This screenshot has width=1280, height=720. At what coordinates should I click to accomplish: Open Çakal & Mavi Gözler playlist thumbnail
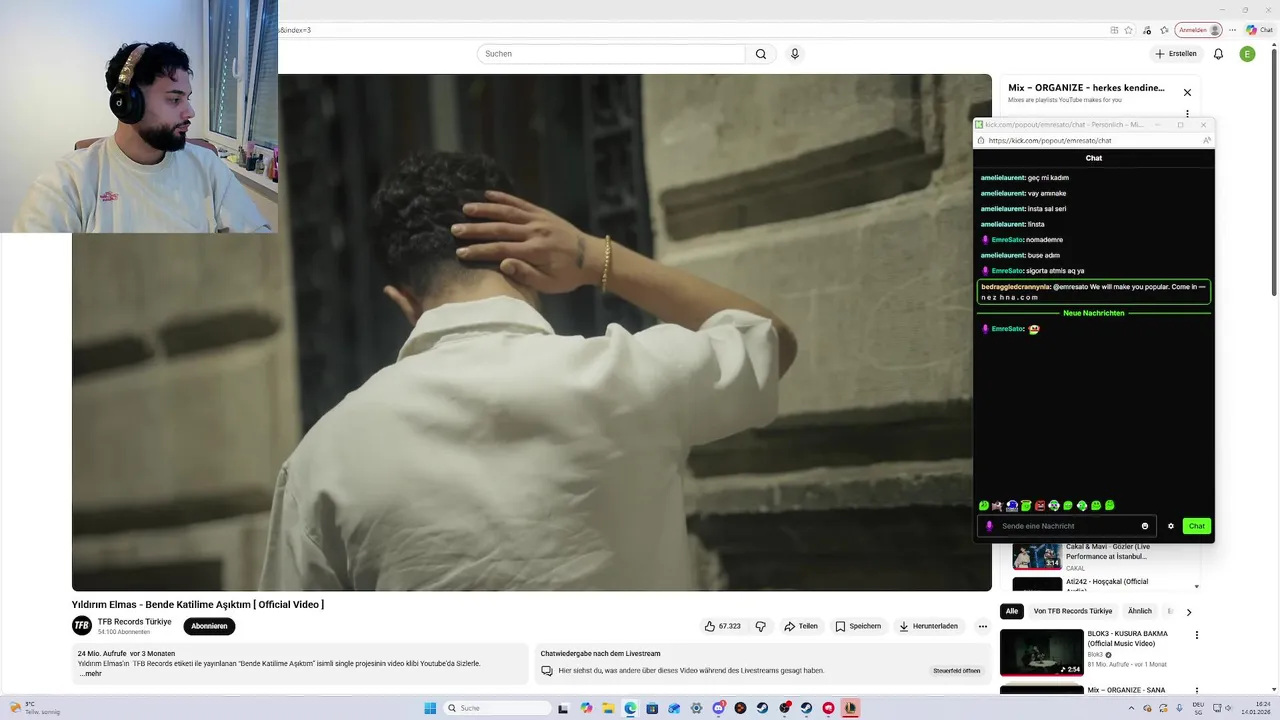tap(1037, 556)
